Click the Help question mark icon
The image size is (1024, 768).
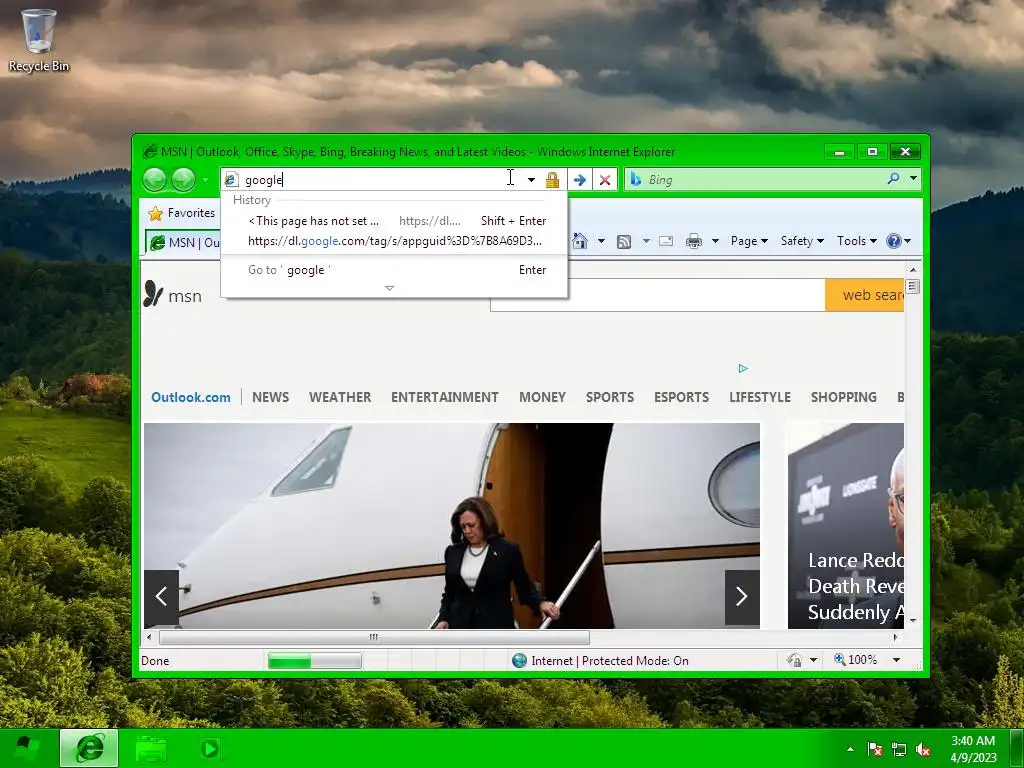893,241
